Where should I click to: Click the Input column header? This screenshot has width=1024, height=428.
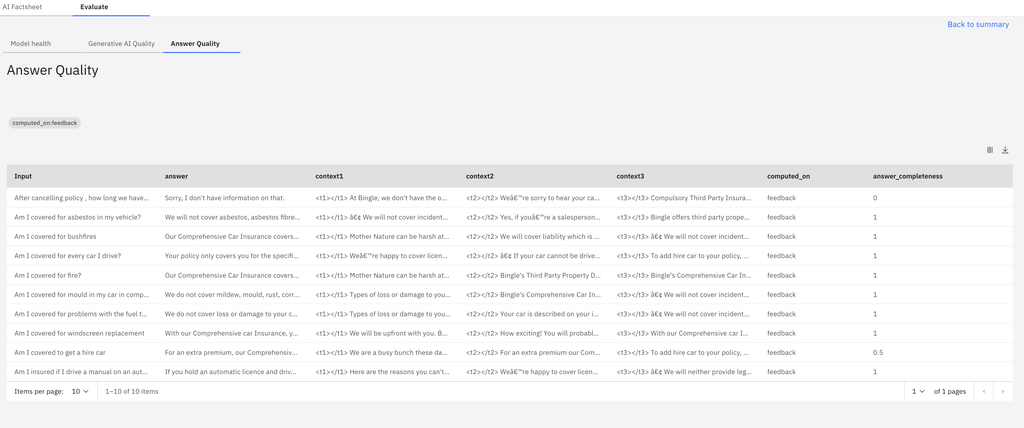pyautogui.click(x=24, y=176)
